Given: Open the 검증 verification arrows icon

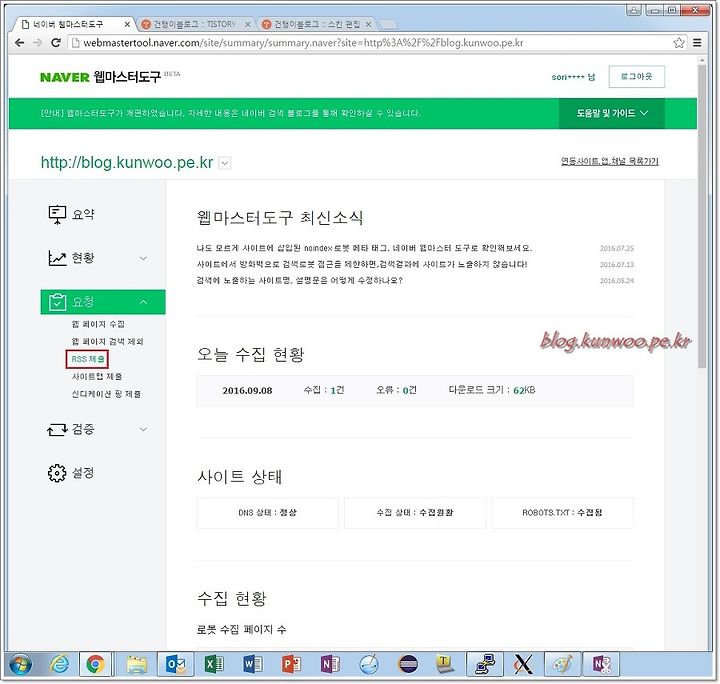Looking at the screenshot, I should coord(57,430).
